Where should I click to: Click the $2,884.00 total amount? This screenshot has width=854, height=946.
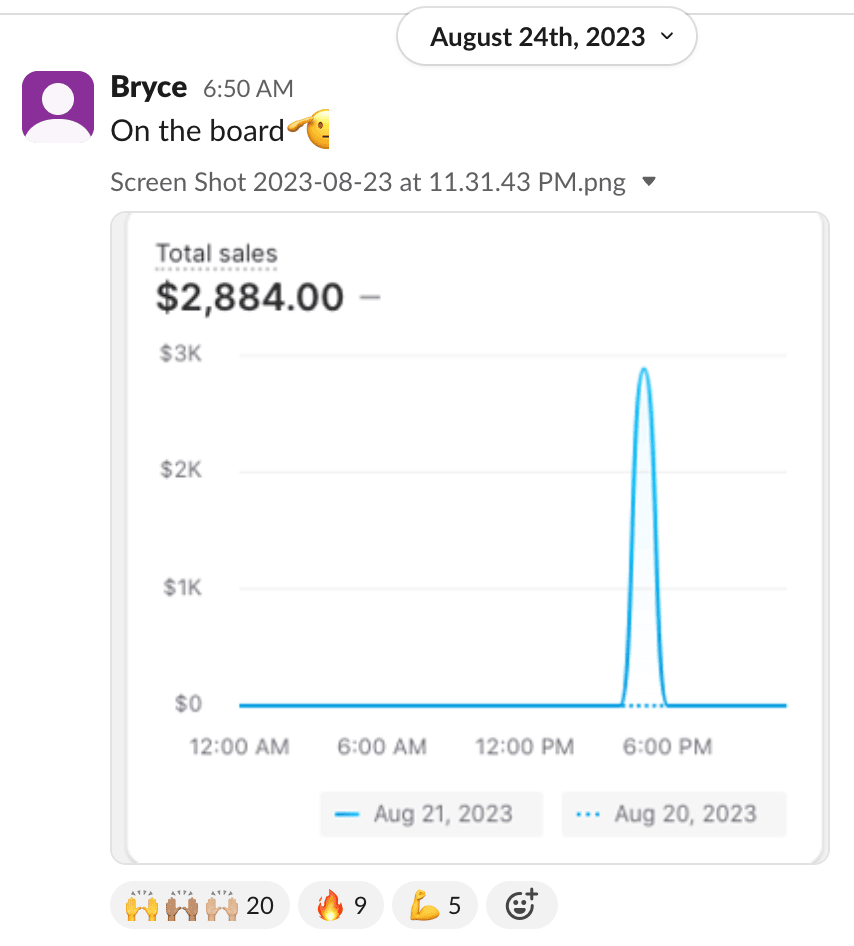(250, 297)
